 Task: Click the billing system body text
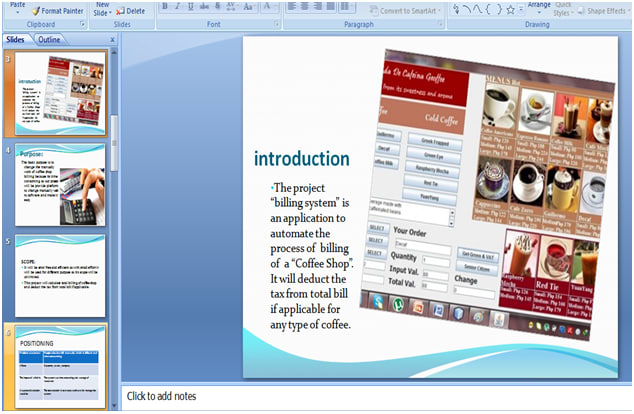(x=312, y=256)
